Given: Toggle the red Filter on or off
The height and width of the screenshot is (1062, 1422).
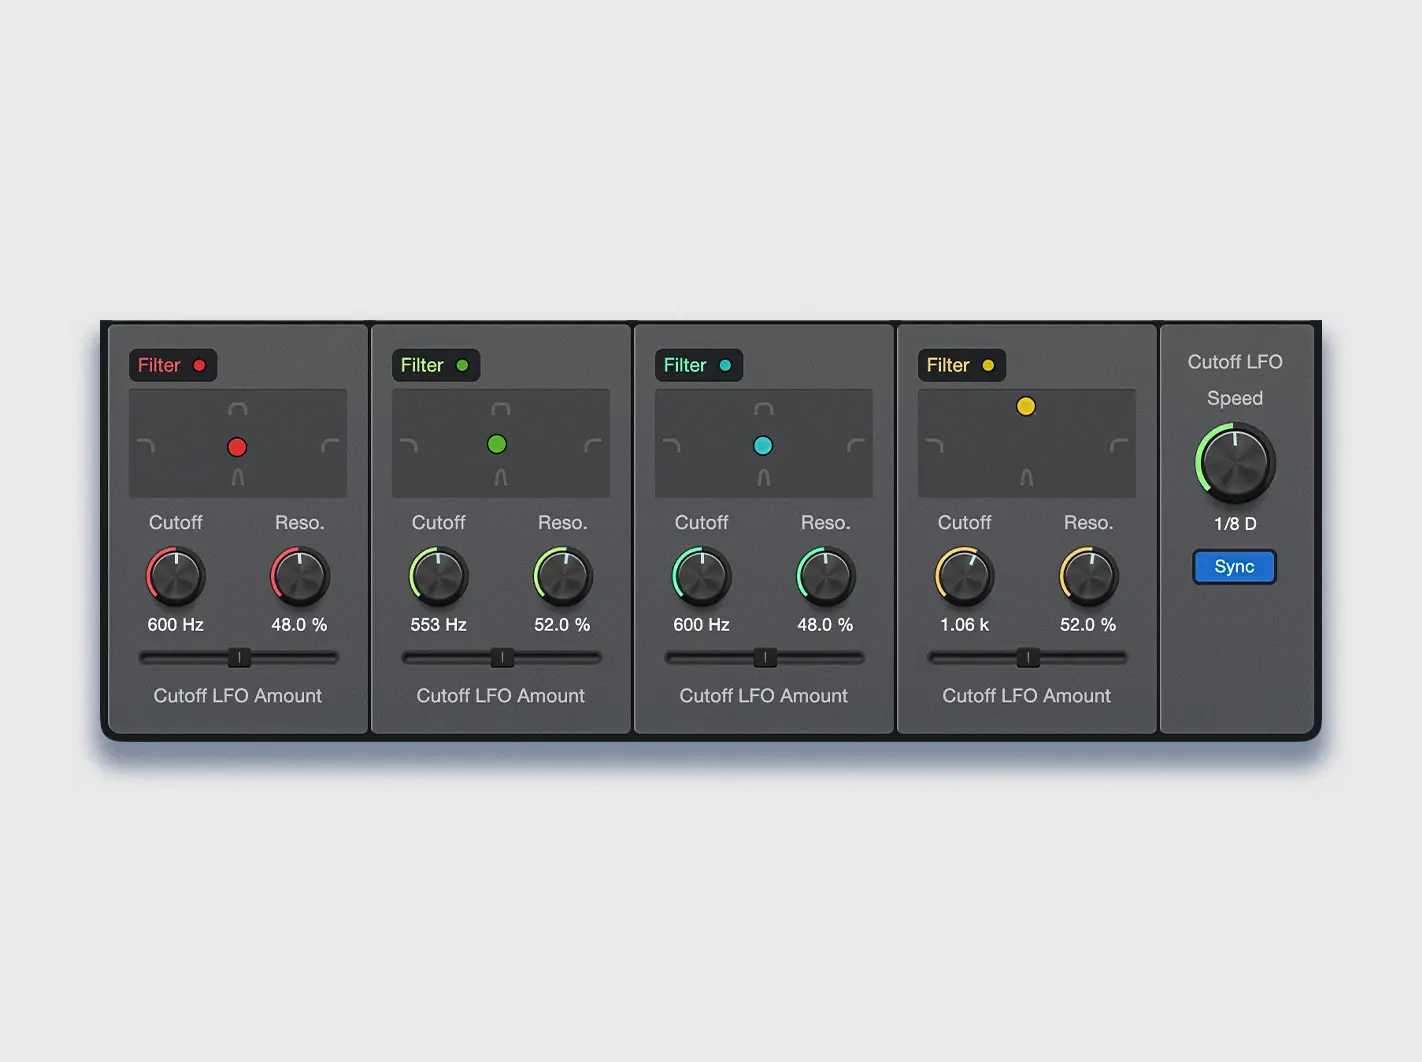Looking at the screenshot, I should tap(172, 365).
